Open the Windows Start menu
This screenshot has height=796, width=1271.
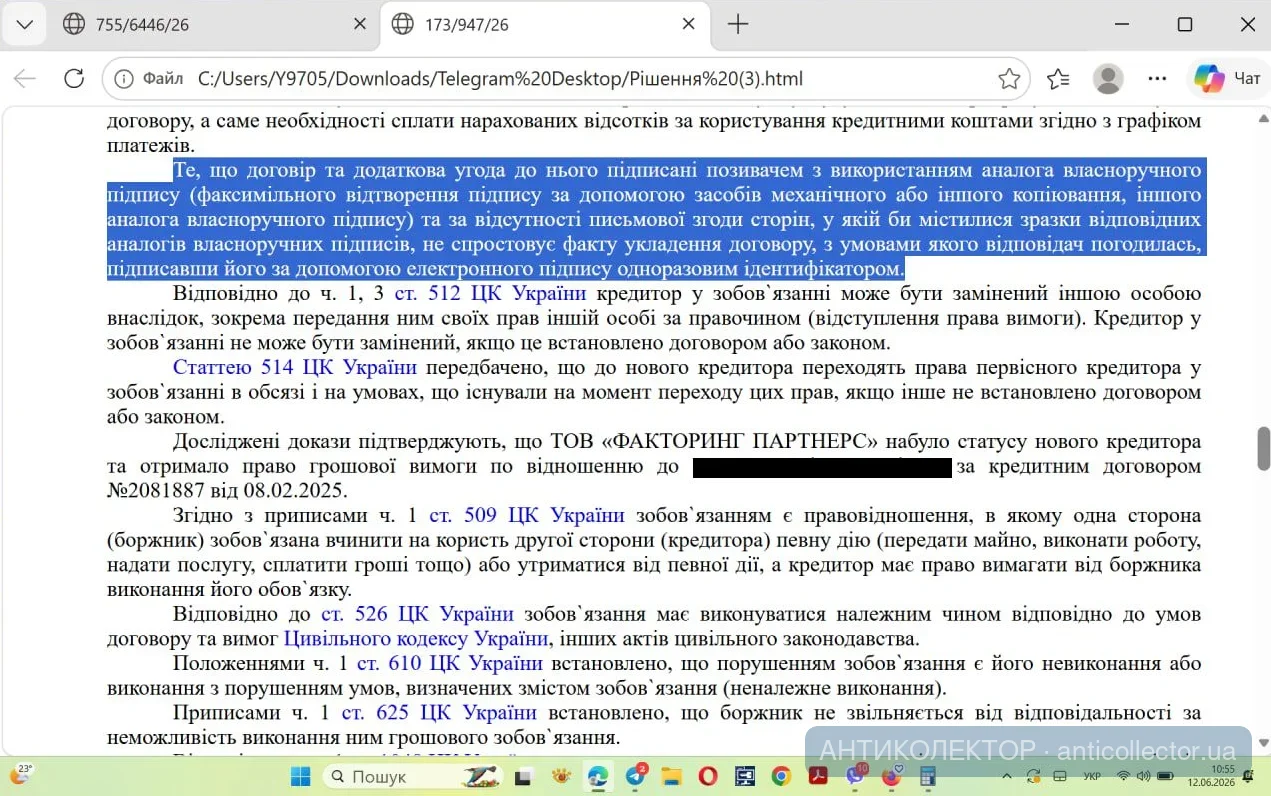(x=300, y=776)
